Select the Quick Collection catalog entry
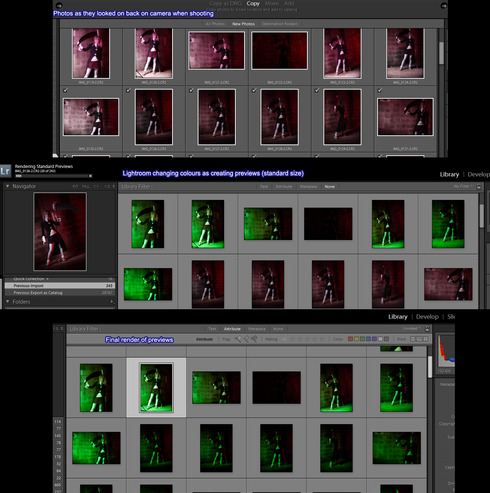The height and width of the screenshot is (493, 490). [x=60, y=279]
